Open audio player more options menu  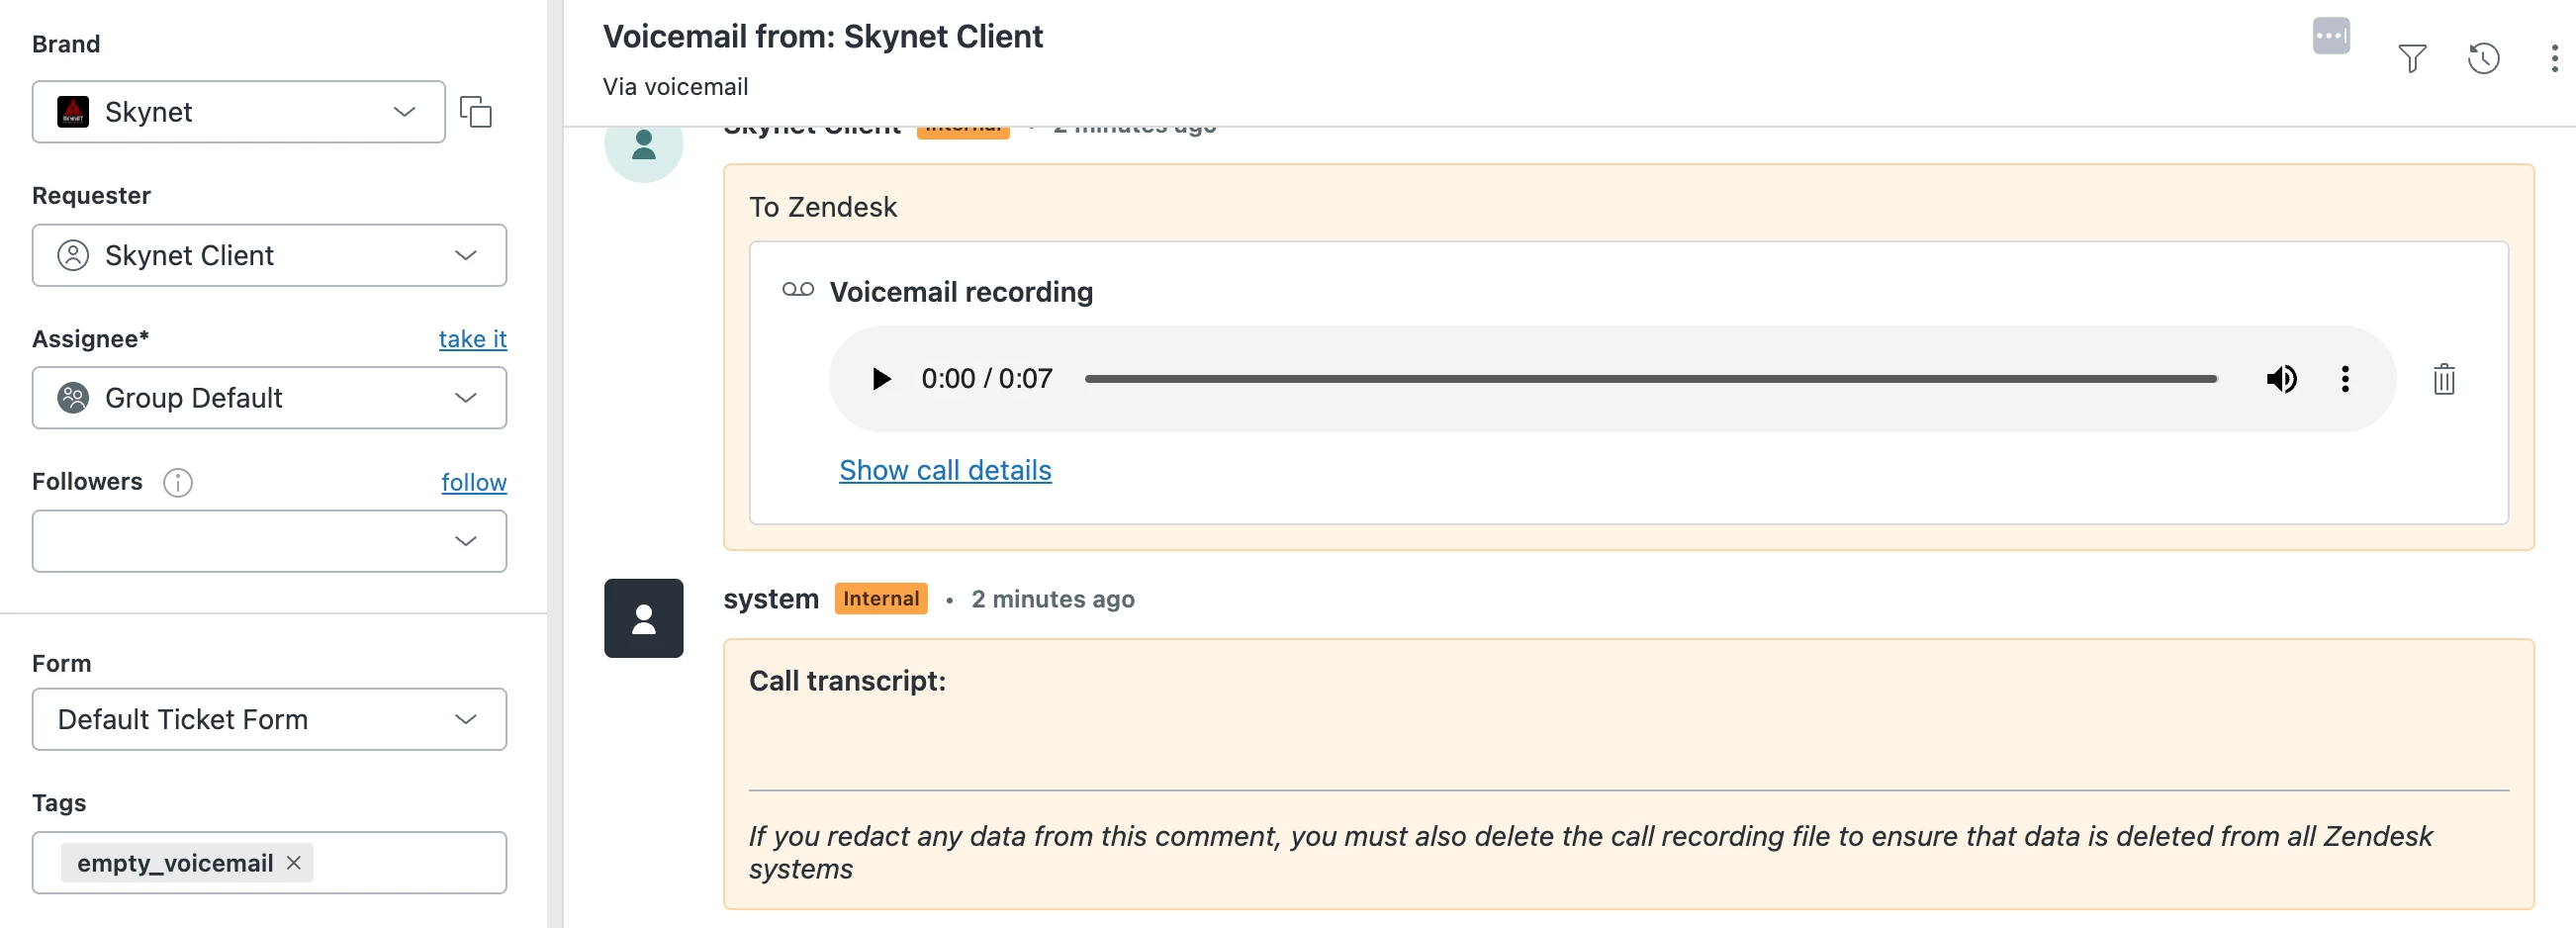[2344, 379]
